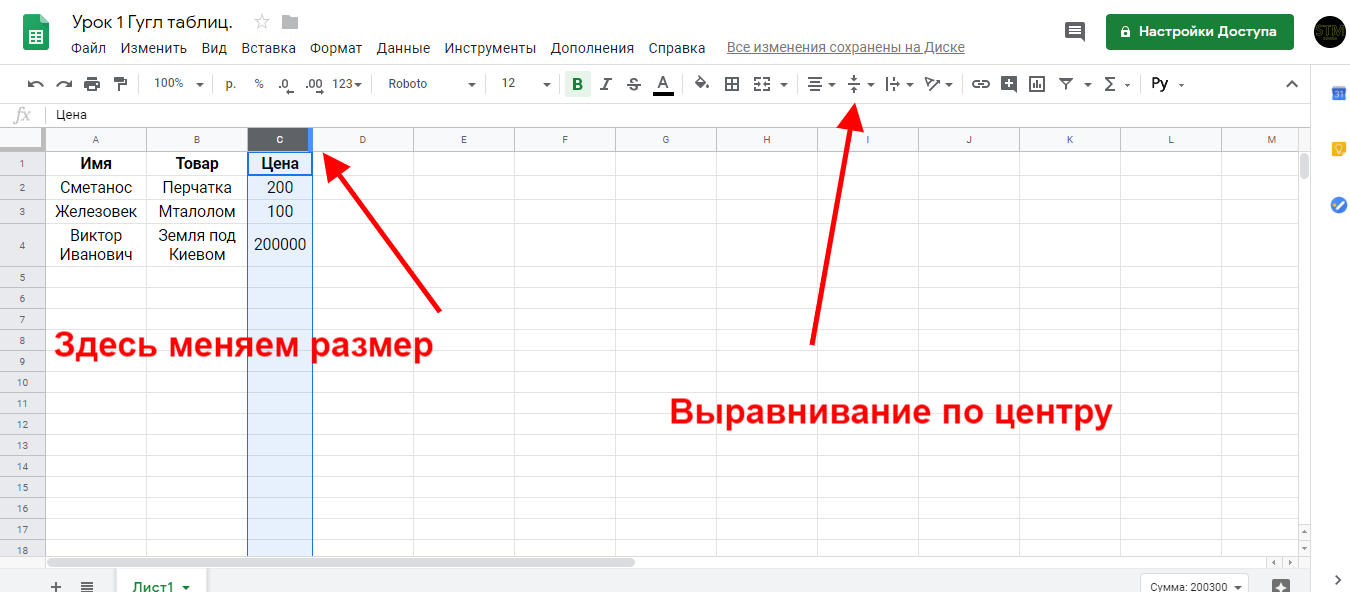Open the fill color bucket
Image resolution: width=1350 pixels, height=592 pixels.
pos(702,84)
